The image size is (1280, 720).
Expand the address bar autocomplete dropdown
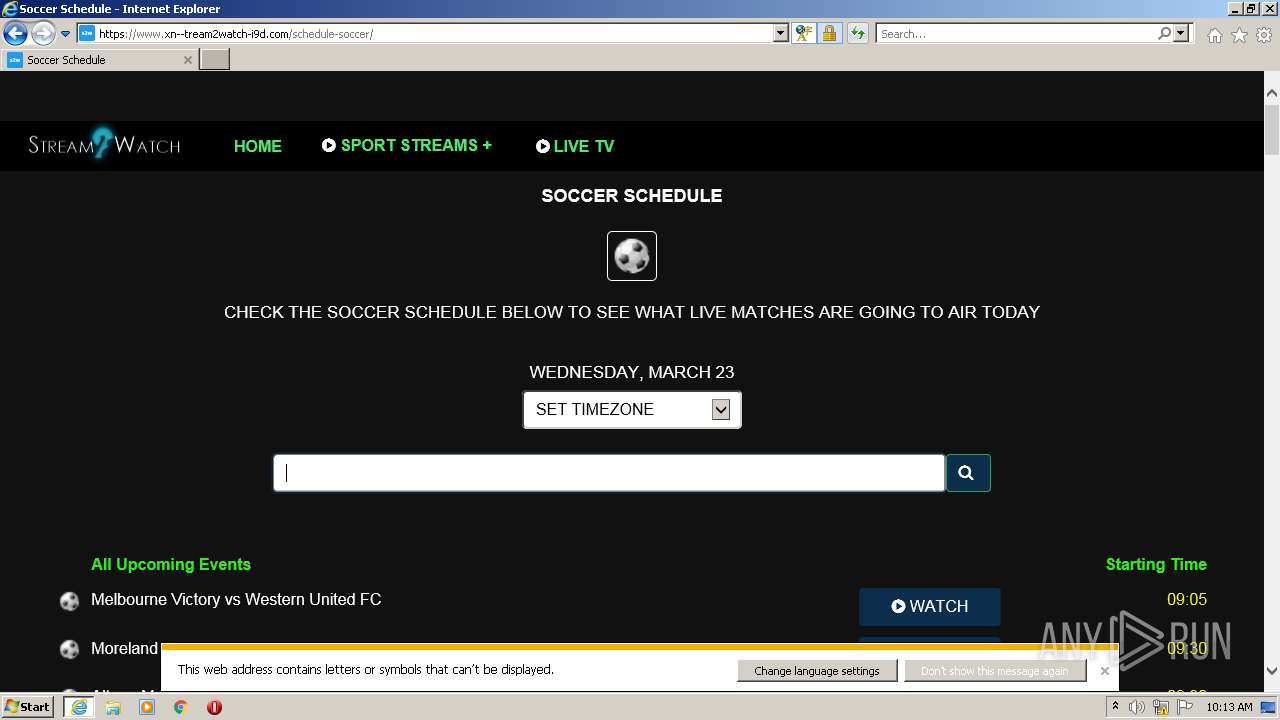point(781,33)
